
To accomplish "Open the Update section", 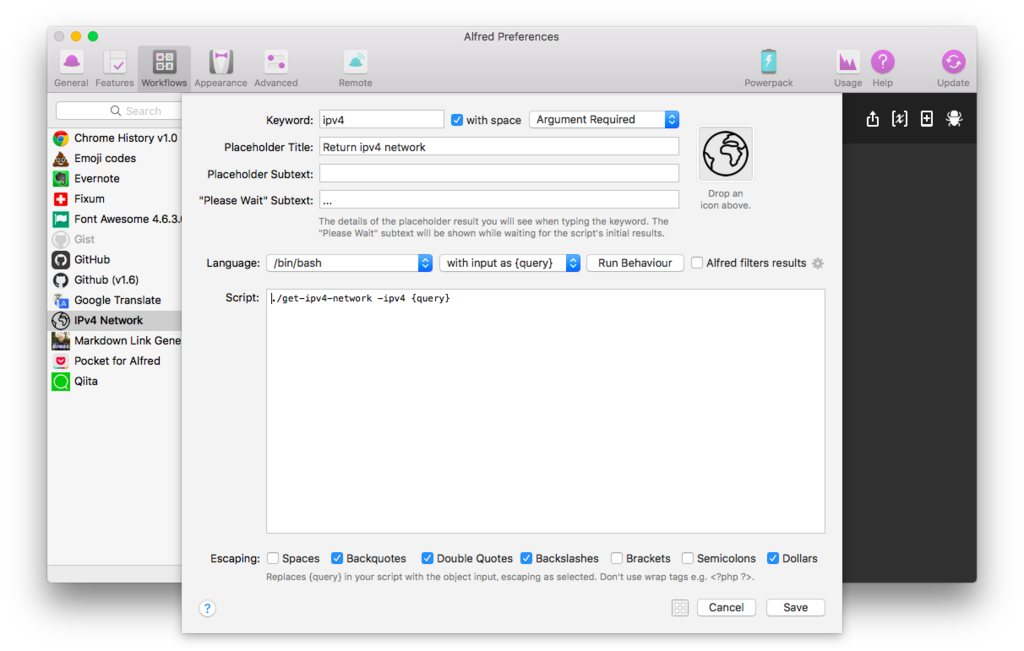I will [x=953, y=69].
